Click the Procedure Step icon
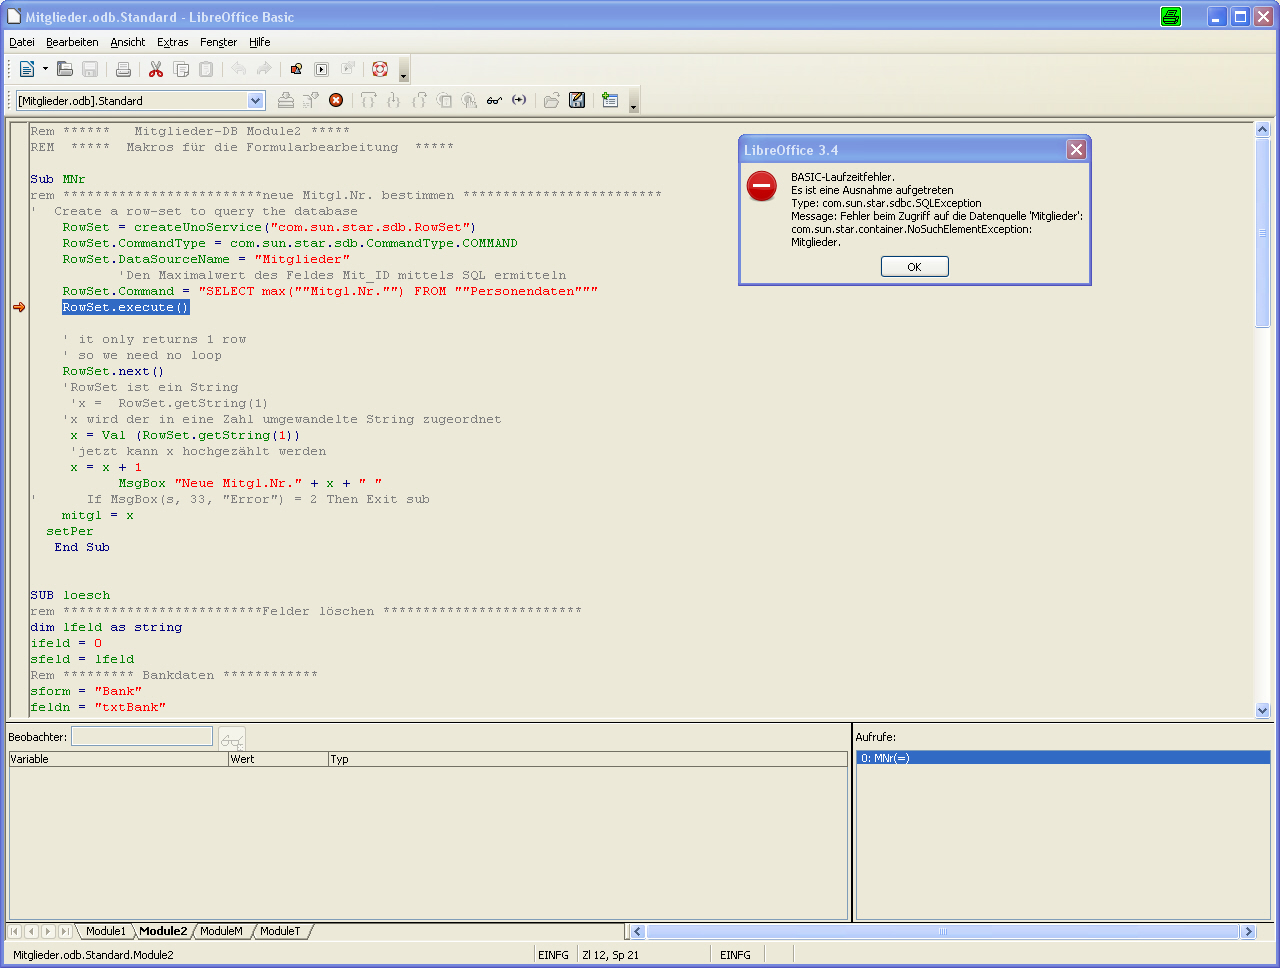Image resolution: width=1280 pixels, height=968 pixels. [369, 100]
